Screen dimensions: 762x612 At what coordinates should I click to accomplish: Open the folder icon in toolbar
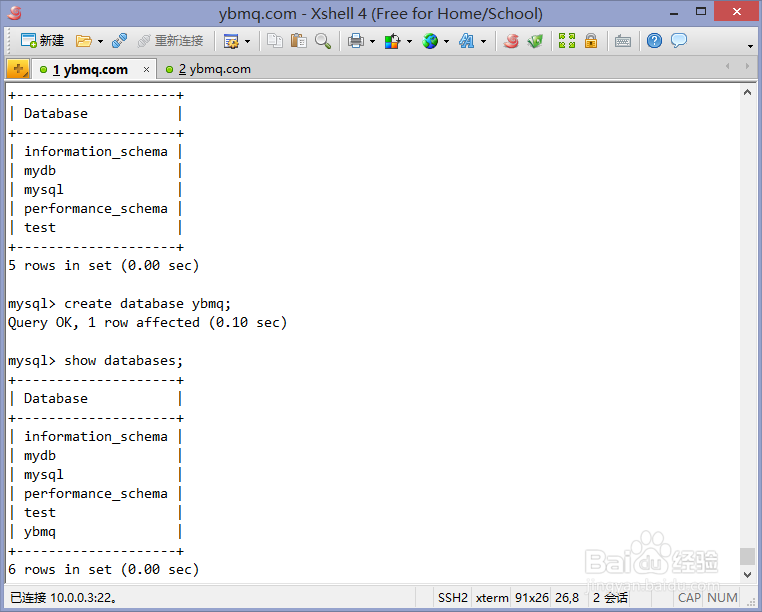click(84, 41)
